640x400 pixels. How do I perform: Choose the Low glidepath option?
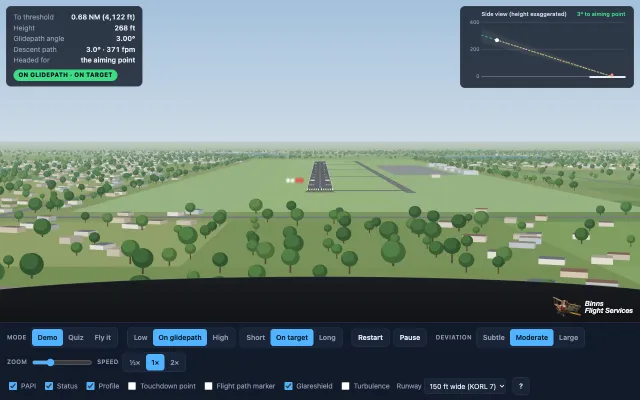[140, 338]
